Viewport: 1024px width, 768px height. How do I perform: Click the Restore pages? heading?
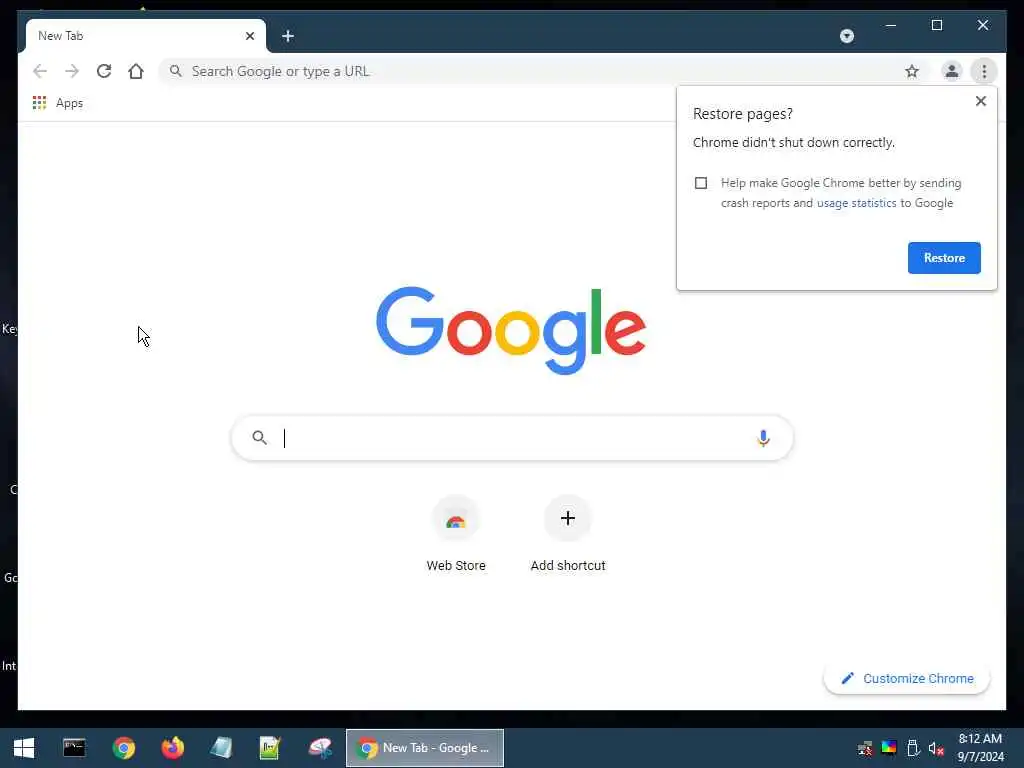pyautogui.click(x=743, y=114)
